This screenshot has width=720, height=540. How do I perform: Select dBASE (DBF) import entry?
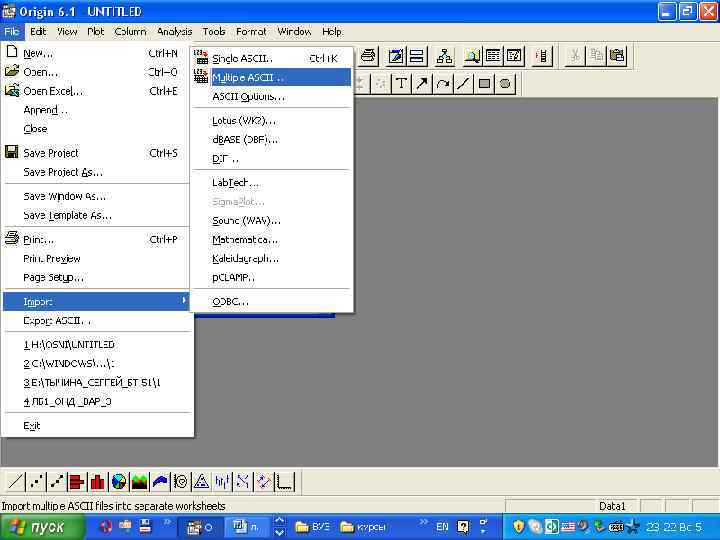[x=272, y=140]
